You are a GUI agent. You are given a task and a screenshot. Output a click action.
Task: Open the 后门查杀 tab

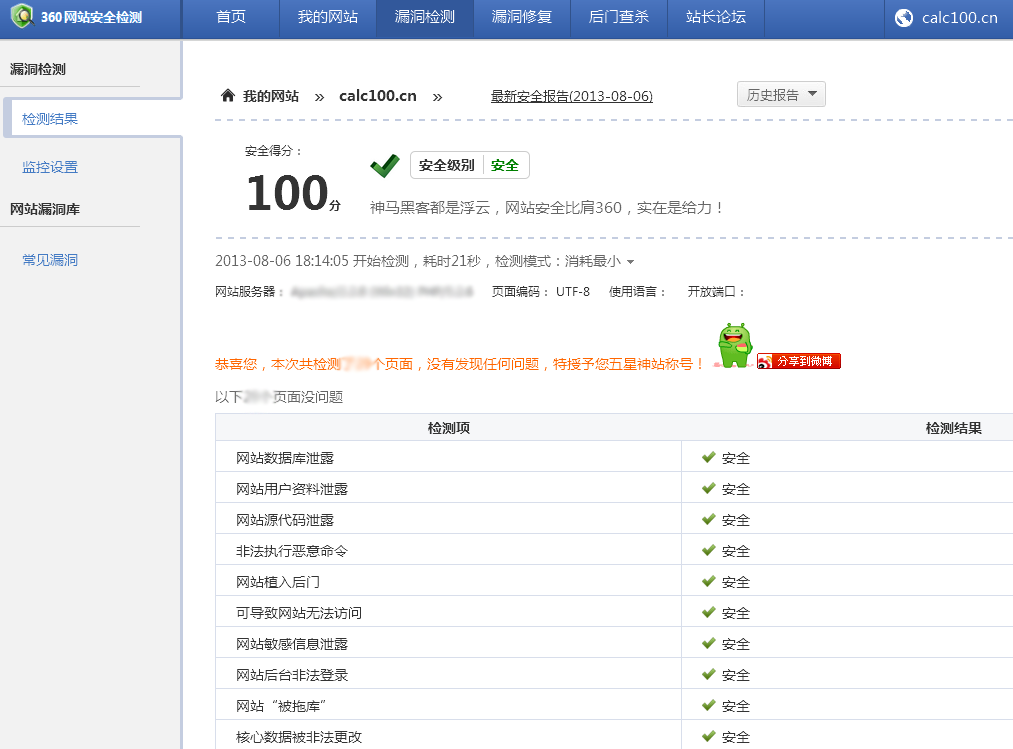click(619, 17)
